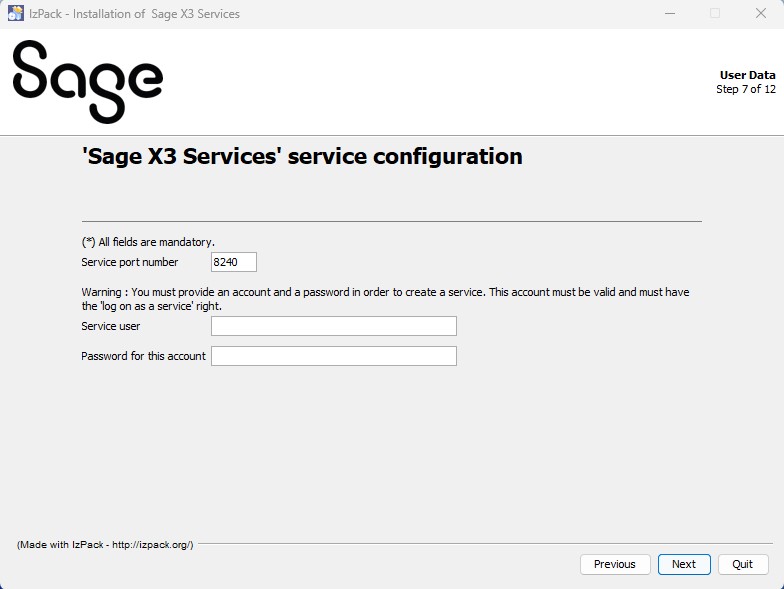
Task: Click the greyed-out maximize window button
Action: 715,14
